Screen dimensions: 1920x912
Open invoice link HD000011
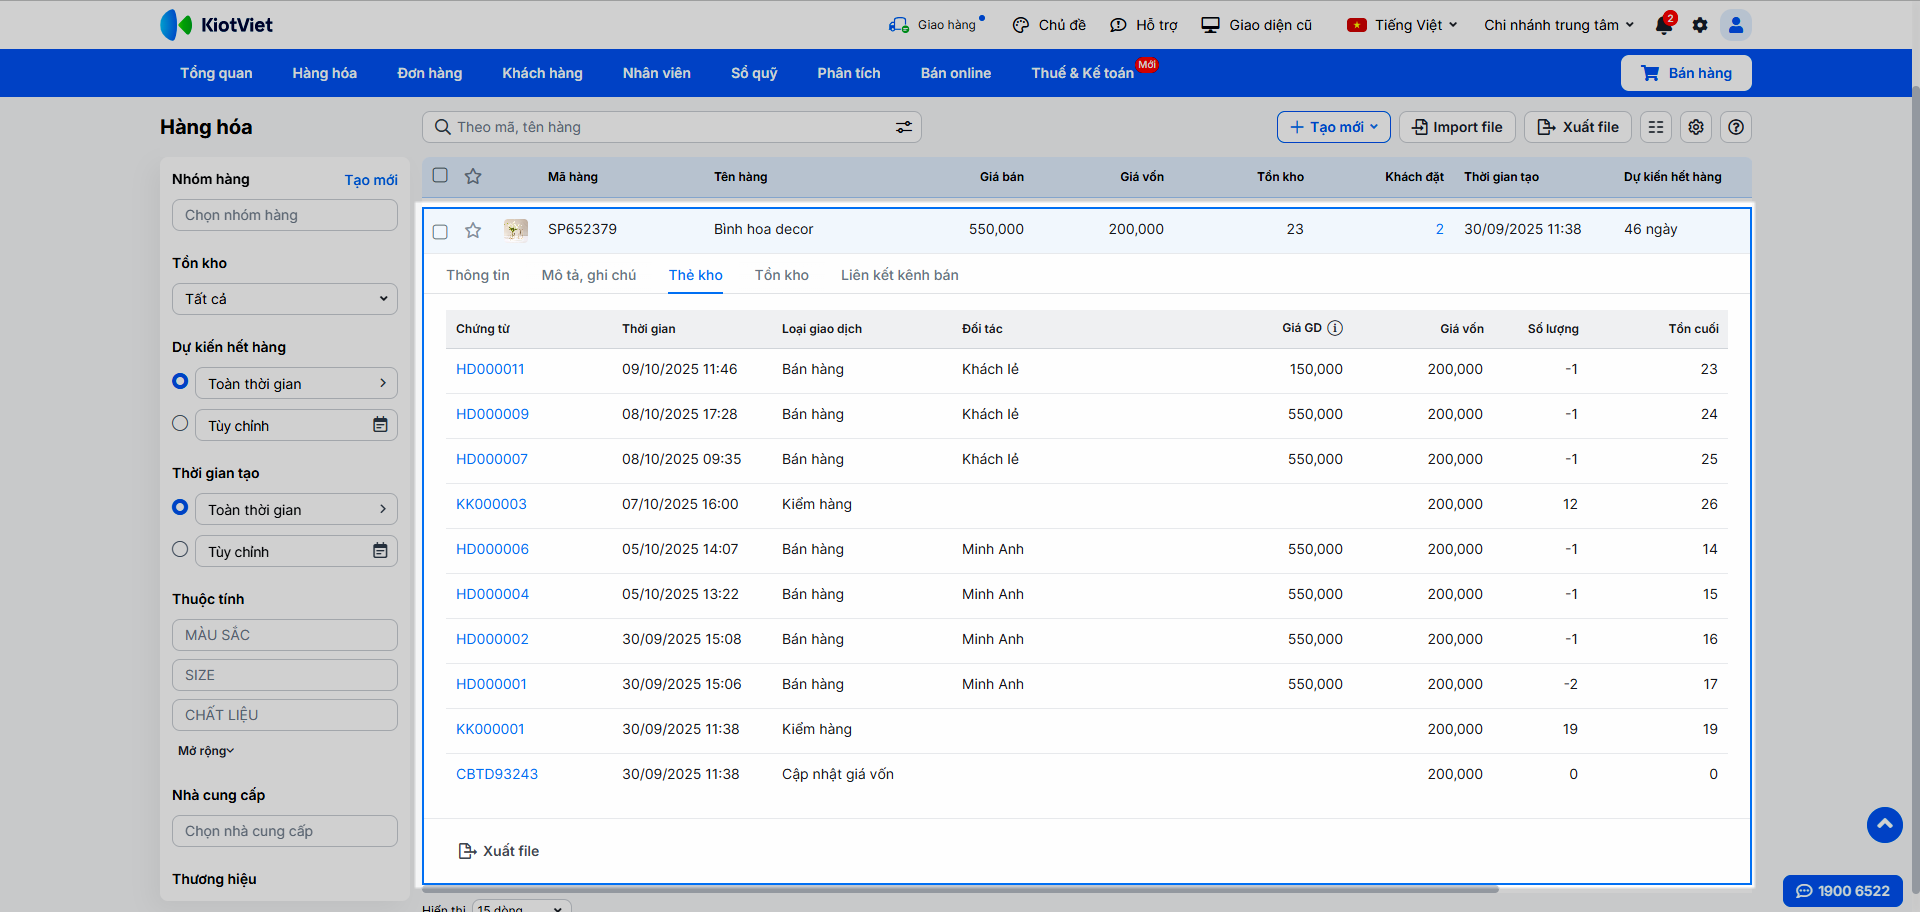[490, 369]
